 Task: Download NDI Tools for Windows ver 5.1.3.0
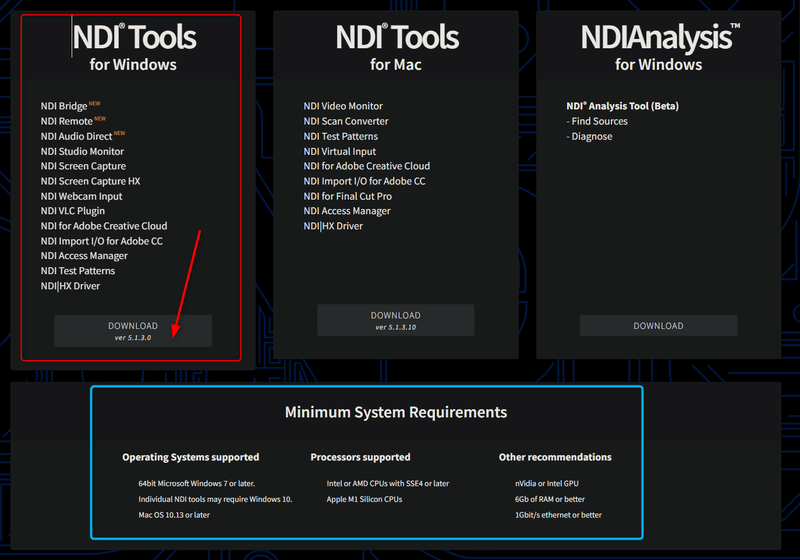click(133, 331)
